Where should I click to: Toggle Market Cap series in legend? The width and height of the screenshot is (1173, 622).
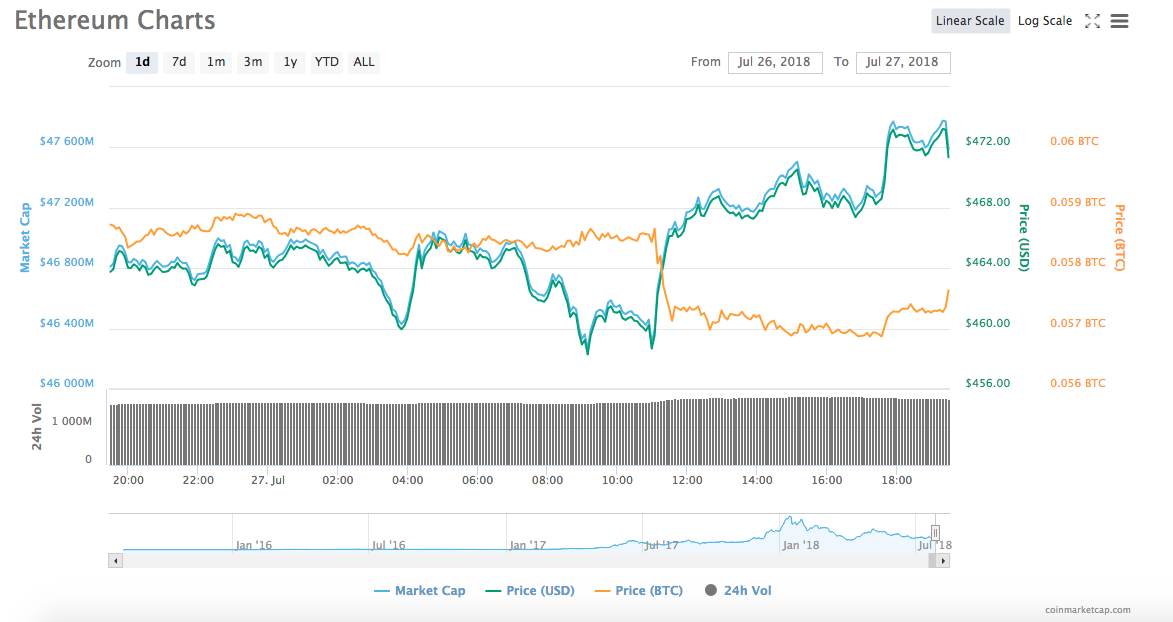click(419, 591)
